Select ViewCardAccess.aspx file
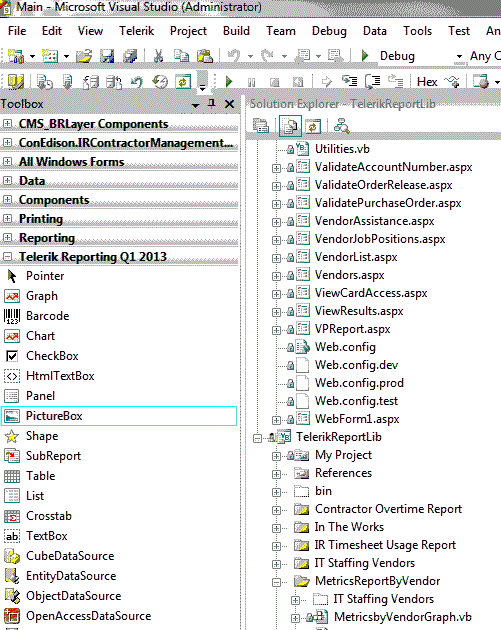The height and width of the screenshot is (630, 501). [x=371, y=293]
